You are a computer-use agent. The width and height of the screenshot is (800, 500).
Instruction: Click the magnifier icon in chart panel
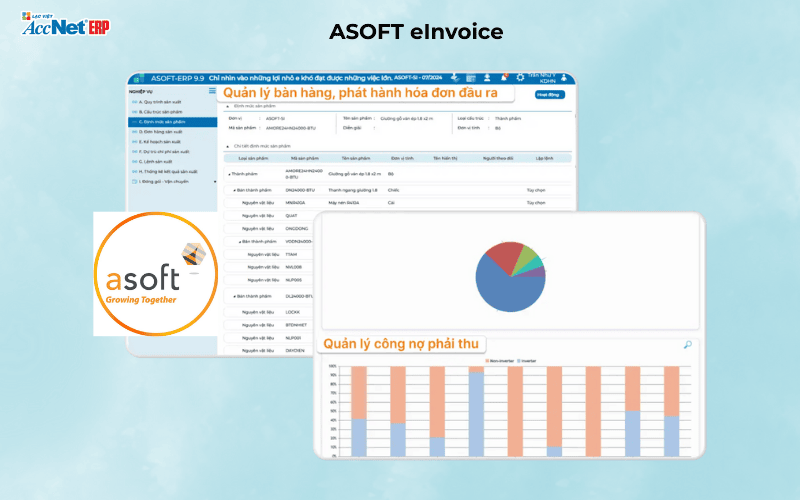click(x=688, y=345)
